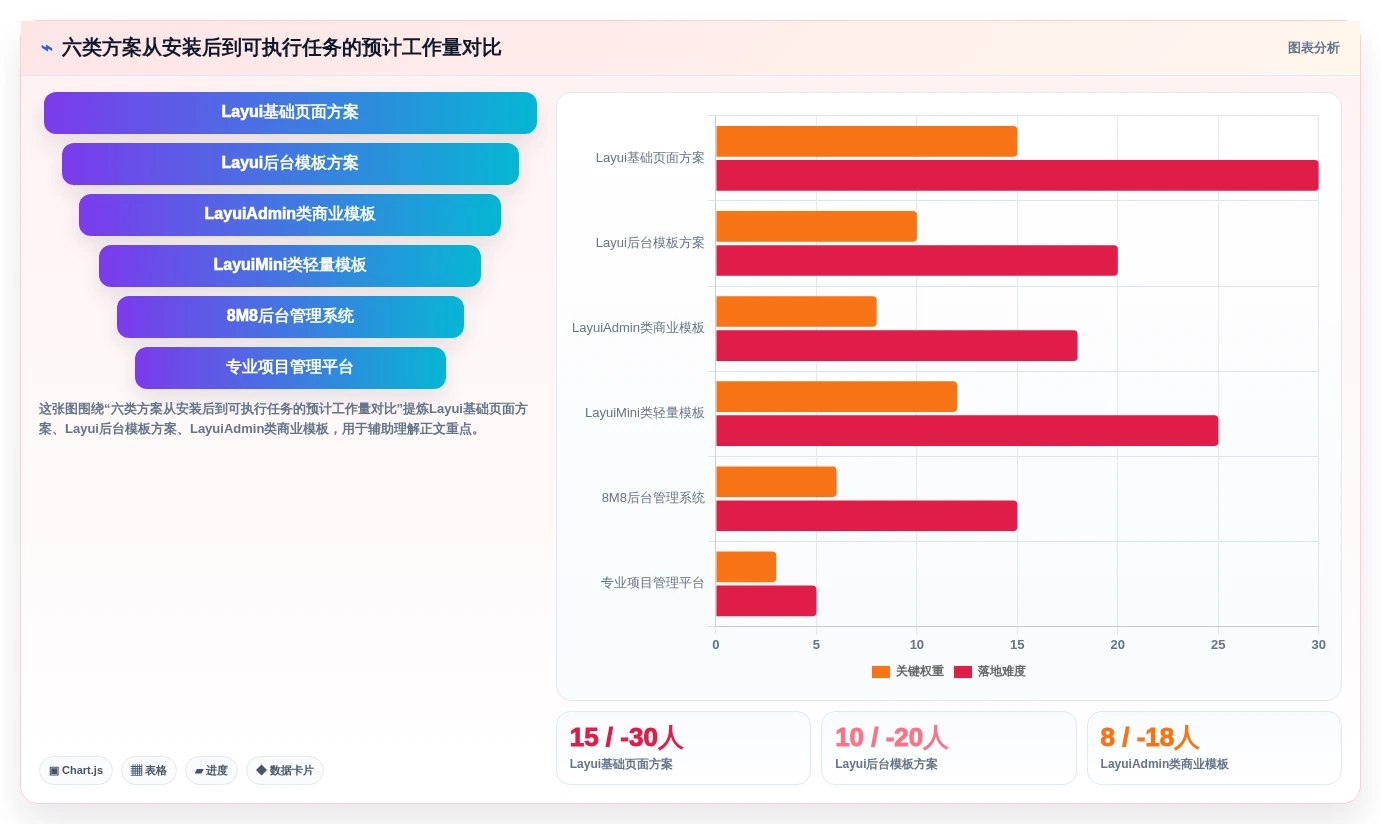This screenshot has height=824, width=1381.
Task: Click orange bar for Layui基础页面方案
Action: pos(866,141)
